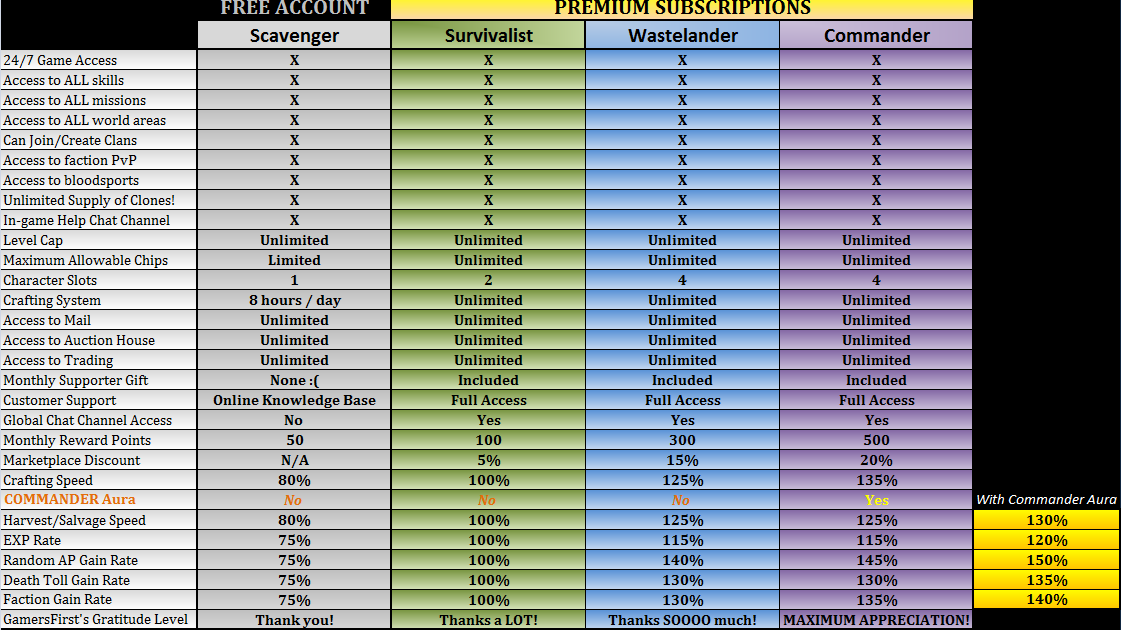
Task: Click the 150% Commander Aura bonus cell
Action: click(x=1046, y=560)
